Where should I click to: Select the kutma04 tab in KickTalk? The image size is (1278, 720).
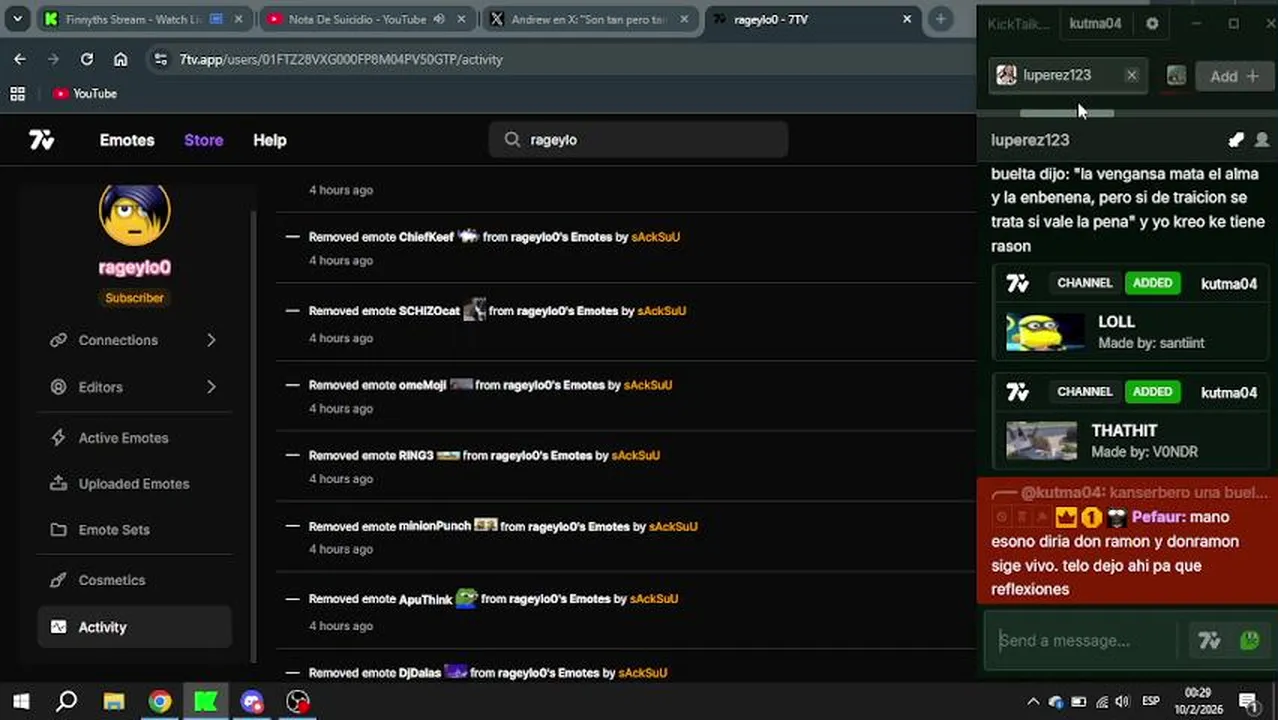tap(1095, 23)
